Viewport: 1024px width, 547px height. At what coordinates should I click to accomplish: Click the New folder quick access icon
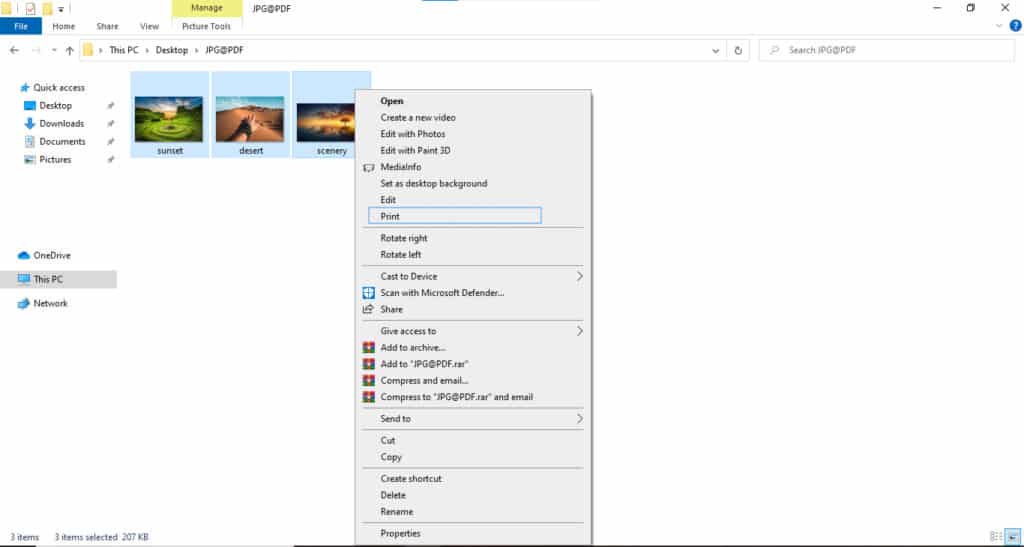point(47,8)
